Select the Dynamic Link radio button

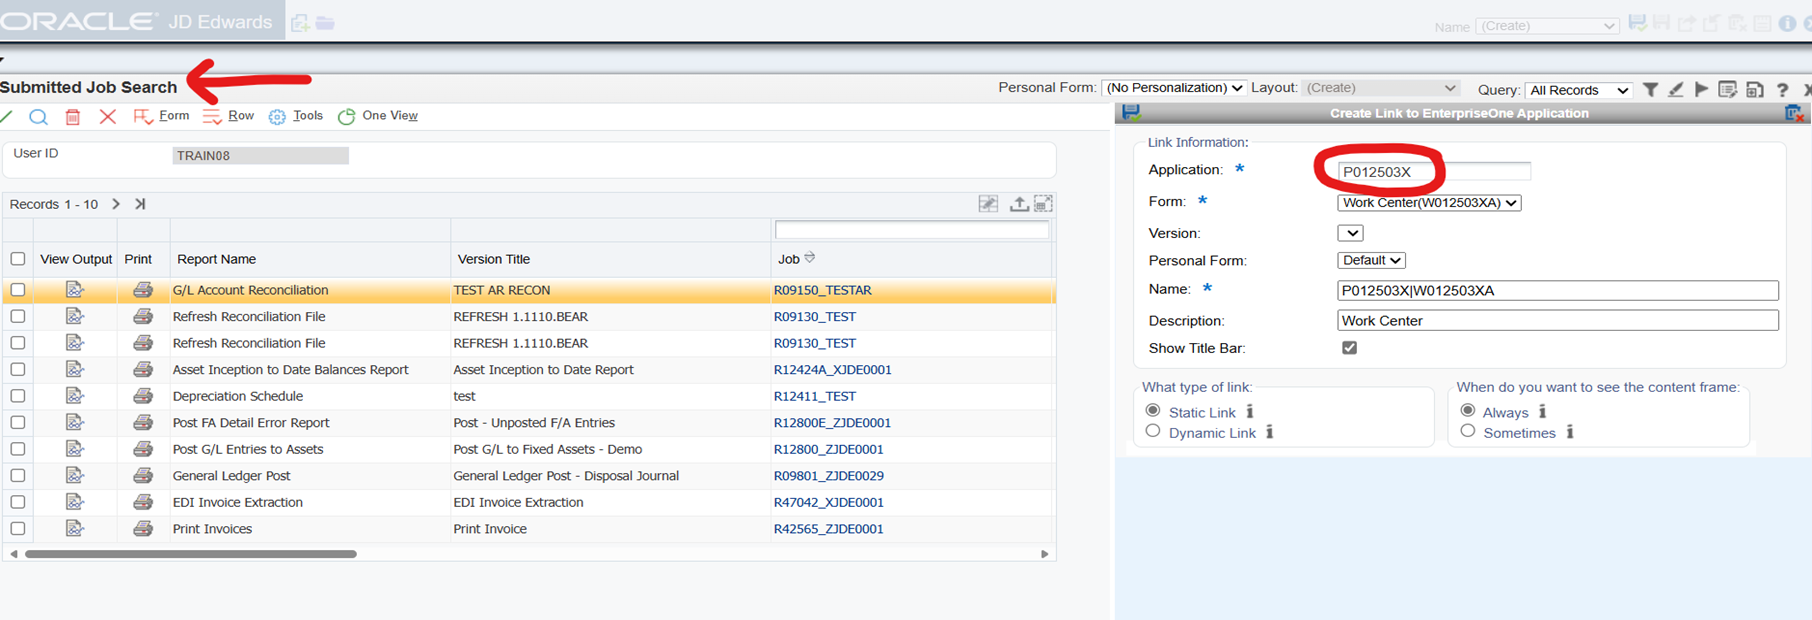(1153, 432)
